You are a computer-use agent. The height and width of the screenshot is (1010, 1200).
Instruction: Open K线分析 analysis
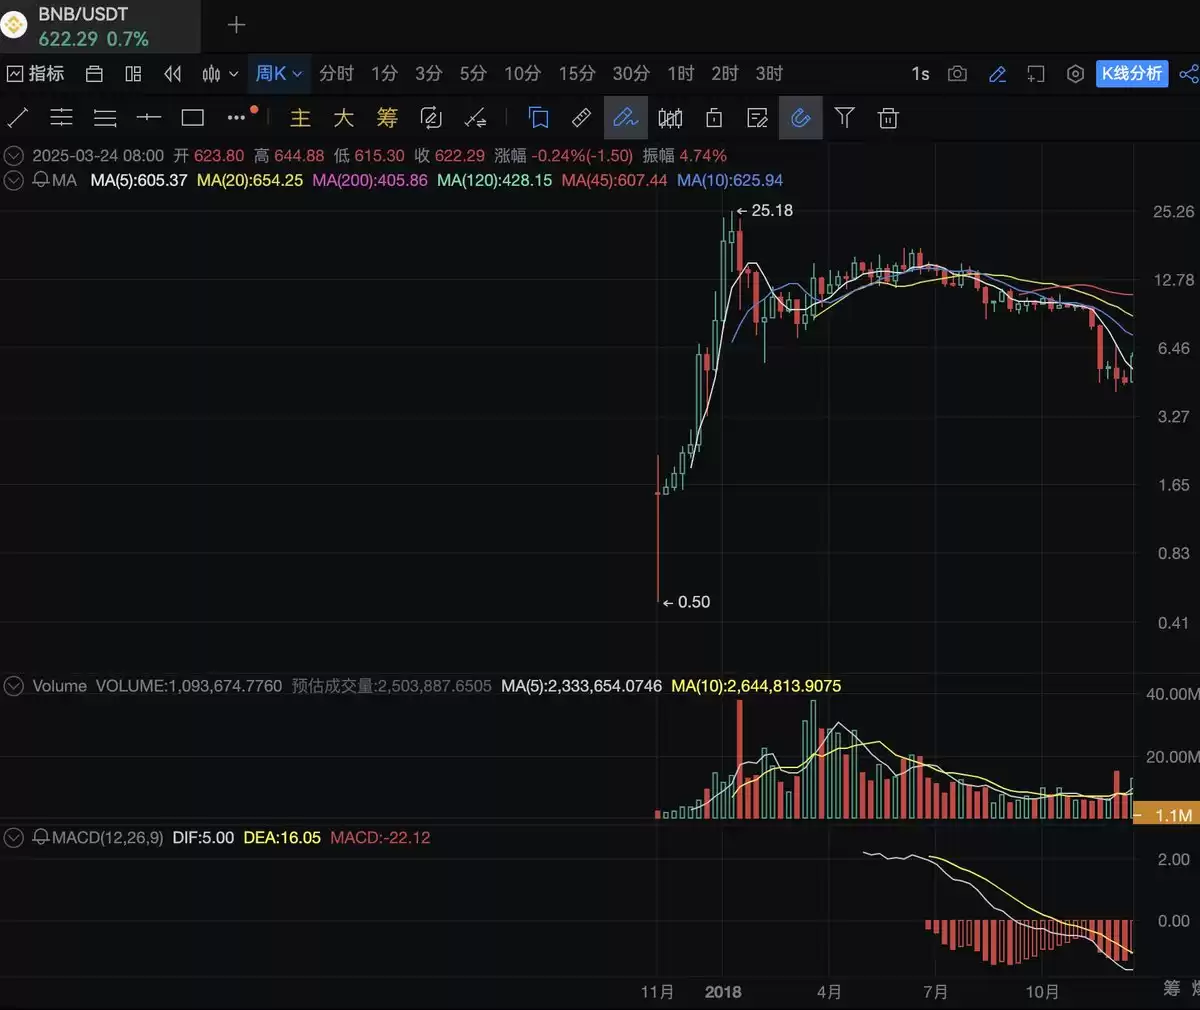[x=1132, y=74]
